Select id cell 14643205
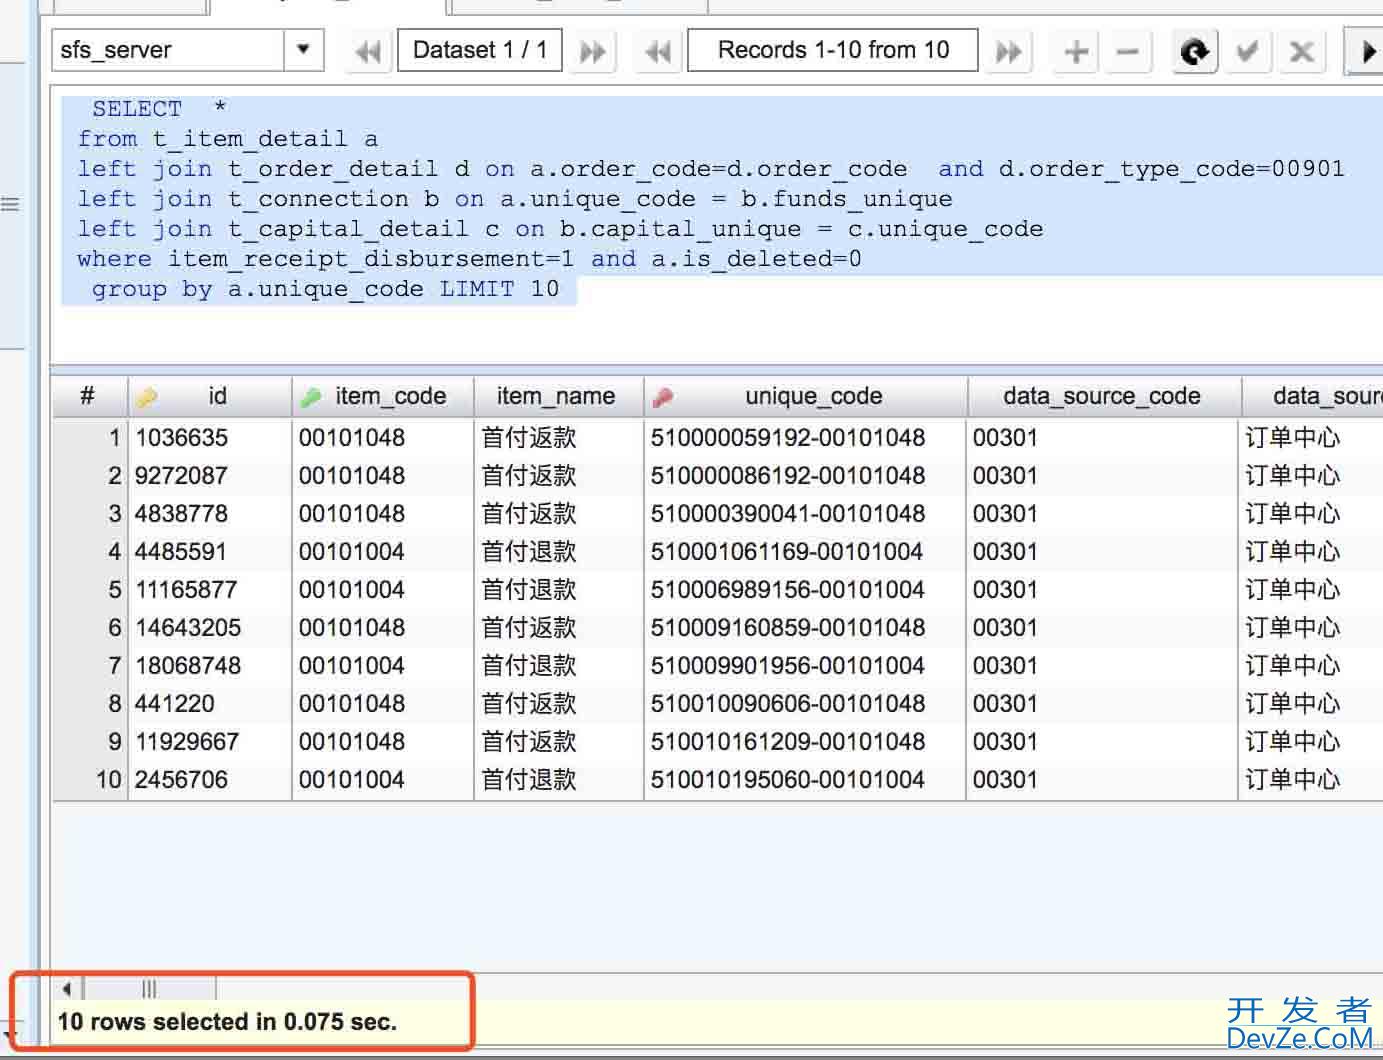This screenshot has height=1060, width=1383. click(210, 628)
